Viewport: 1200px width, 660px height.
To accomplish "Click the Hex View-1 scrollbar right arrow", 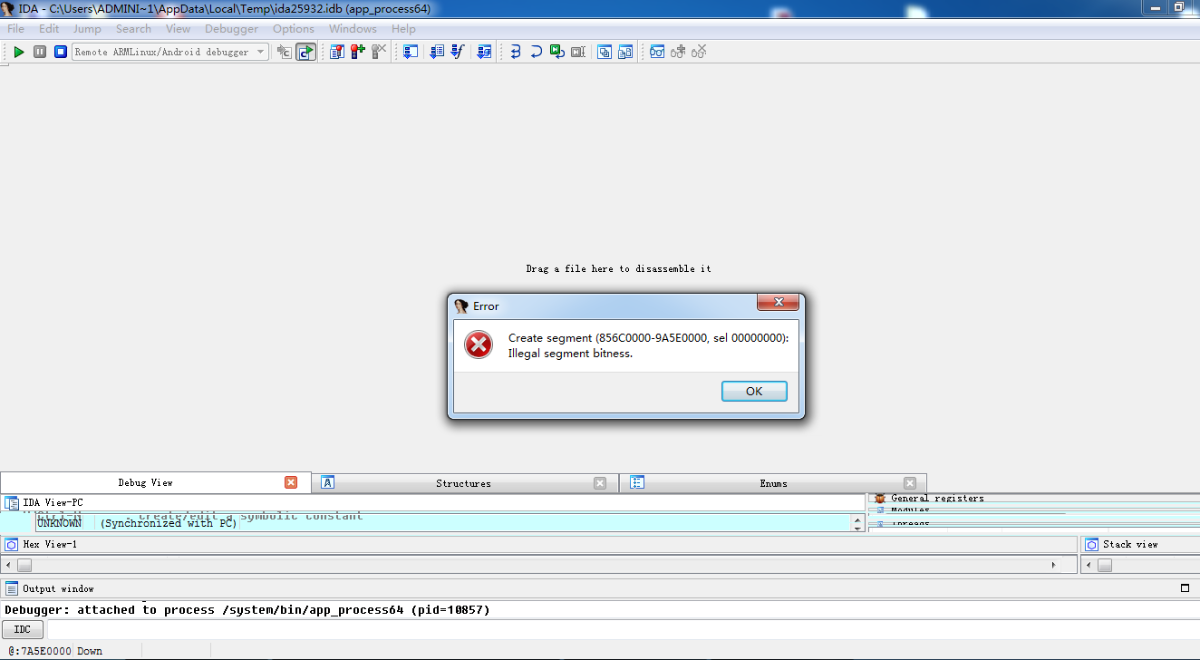I will (x=1053, y=565).
